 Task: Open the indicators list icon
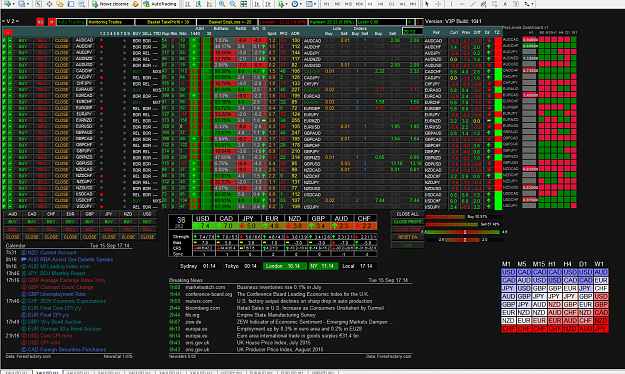click(281, 4)
